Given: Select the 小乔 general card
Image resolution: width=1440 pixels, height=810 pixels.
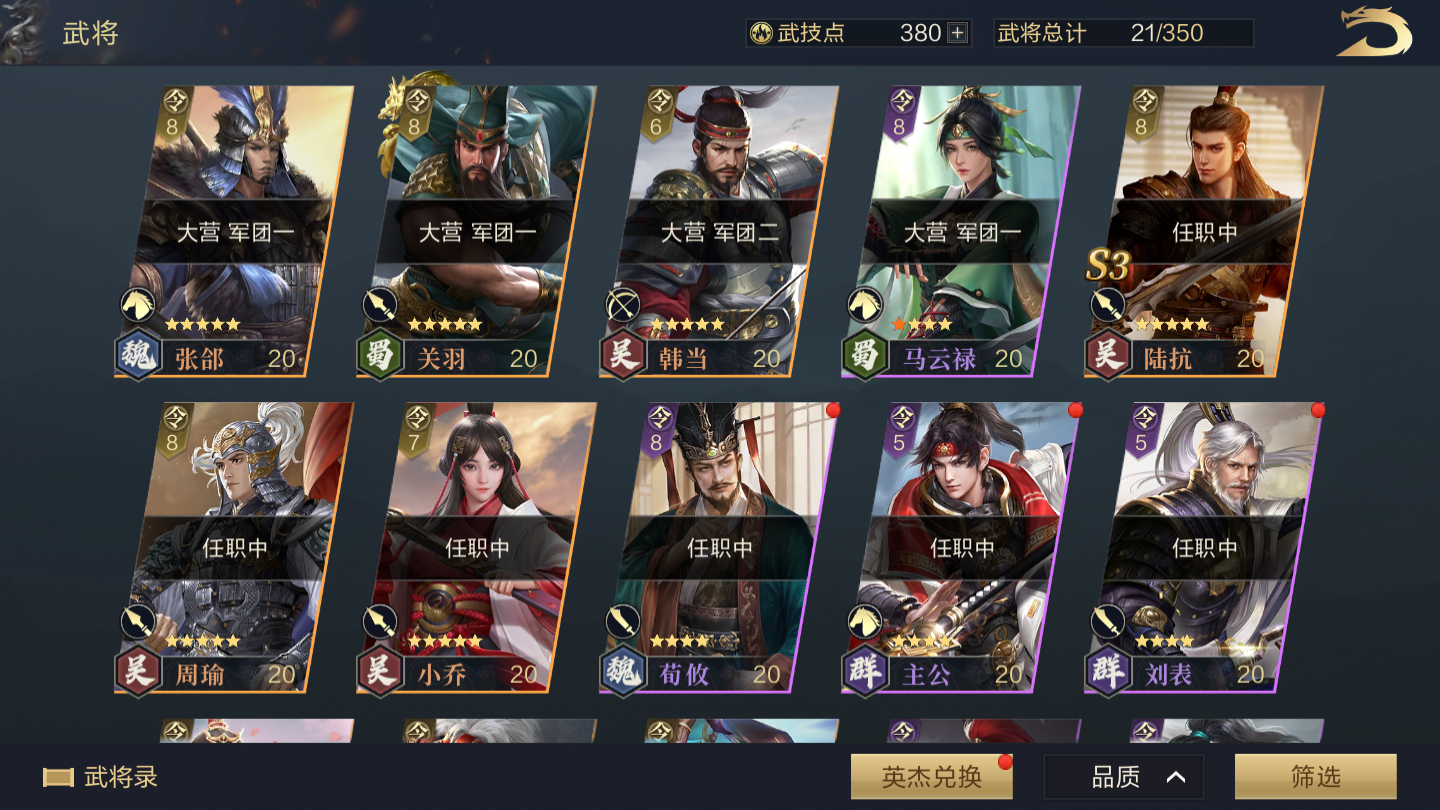Looking at the screenshot, I should pyautogui.click(x=476, y=548).
